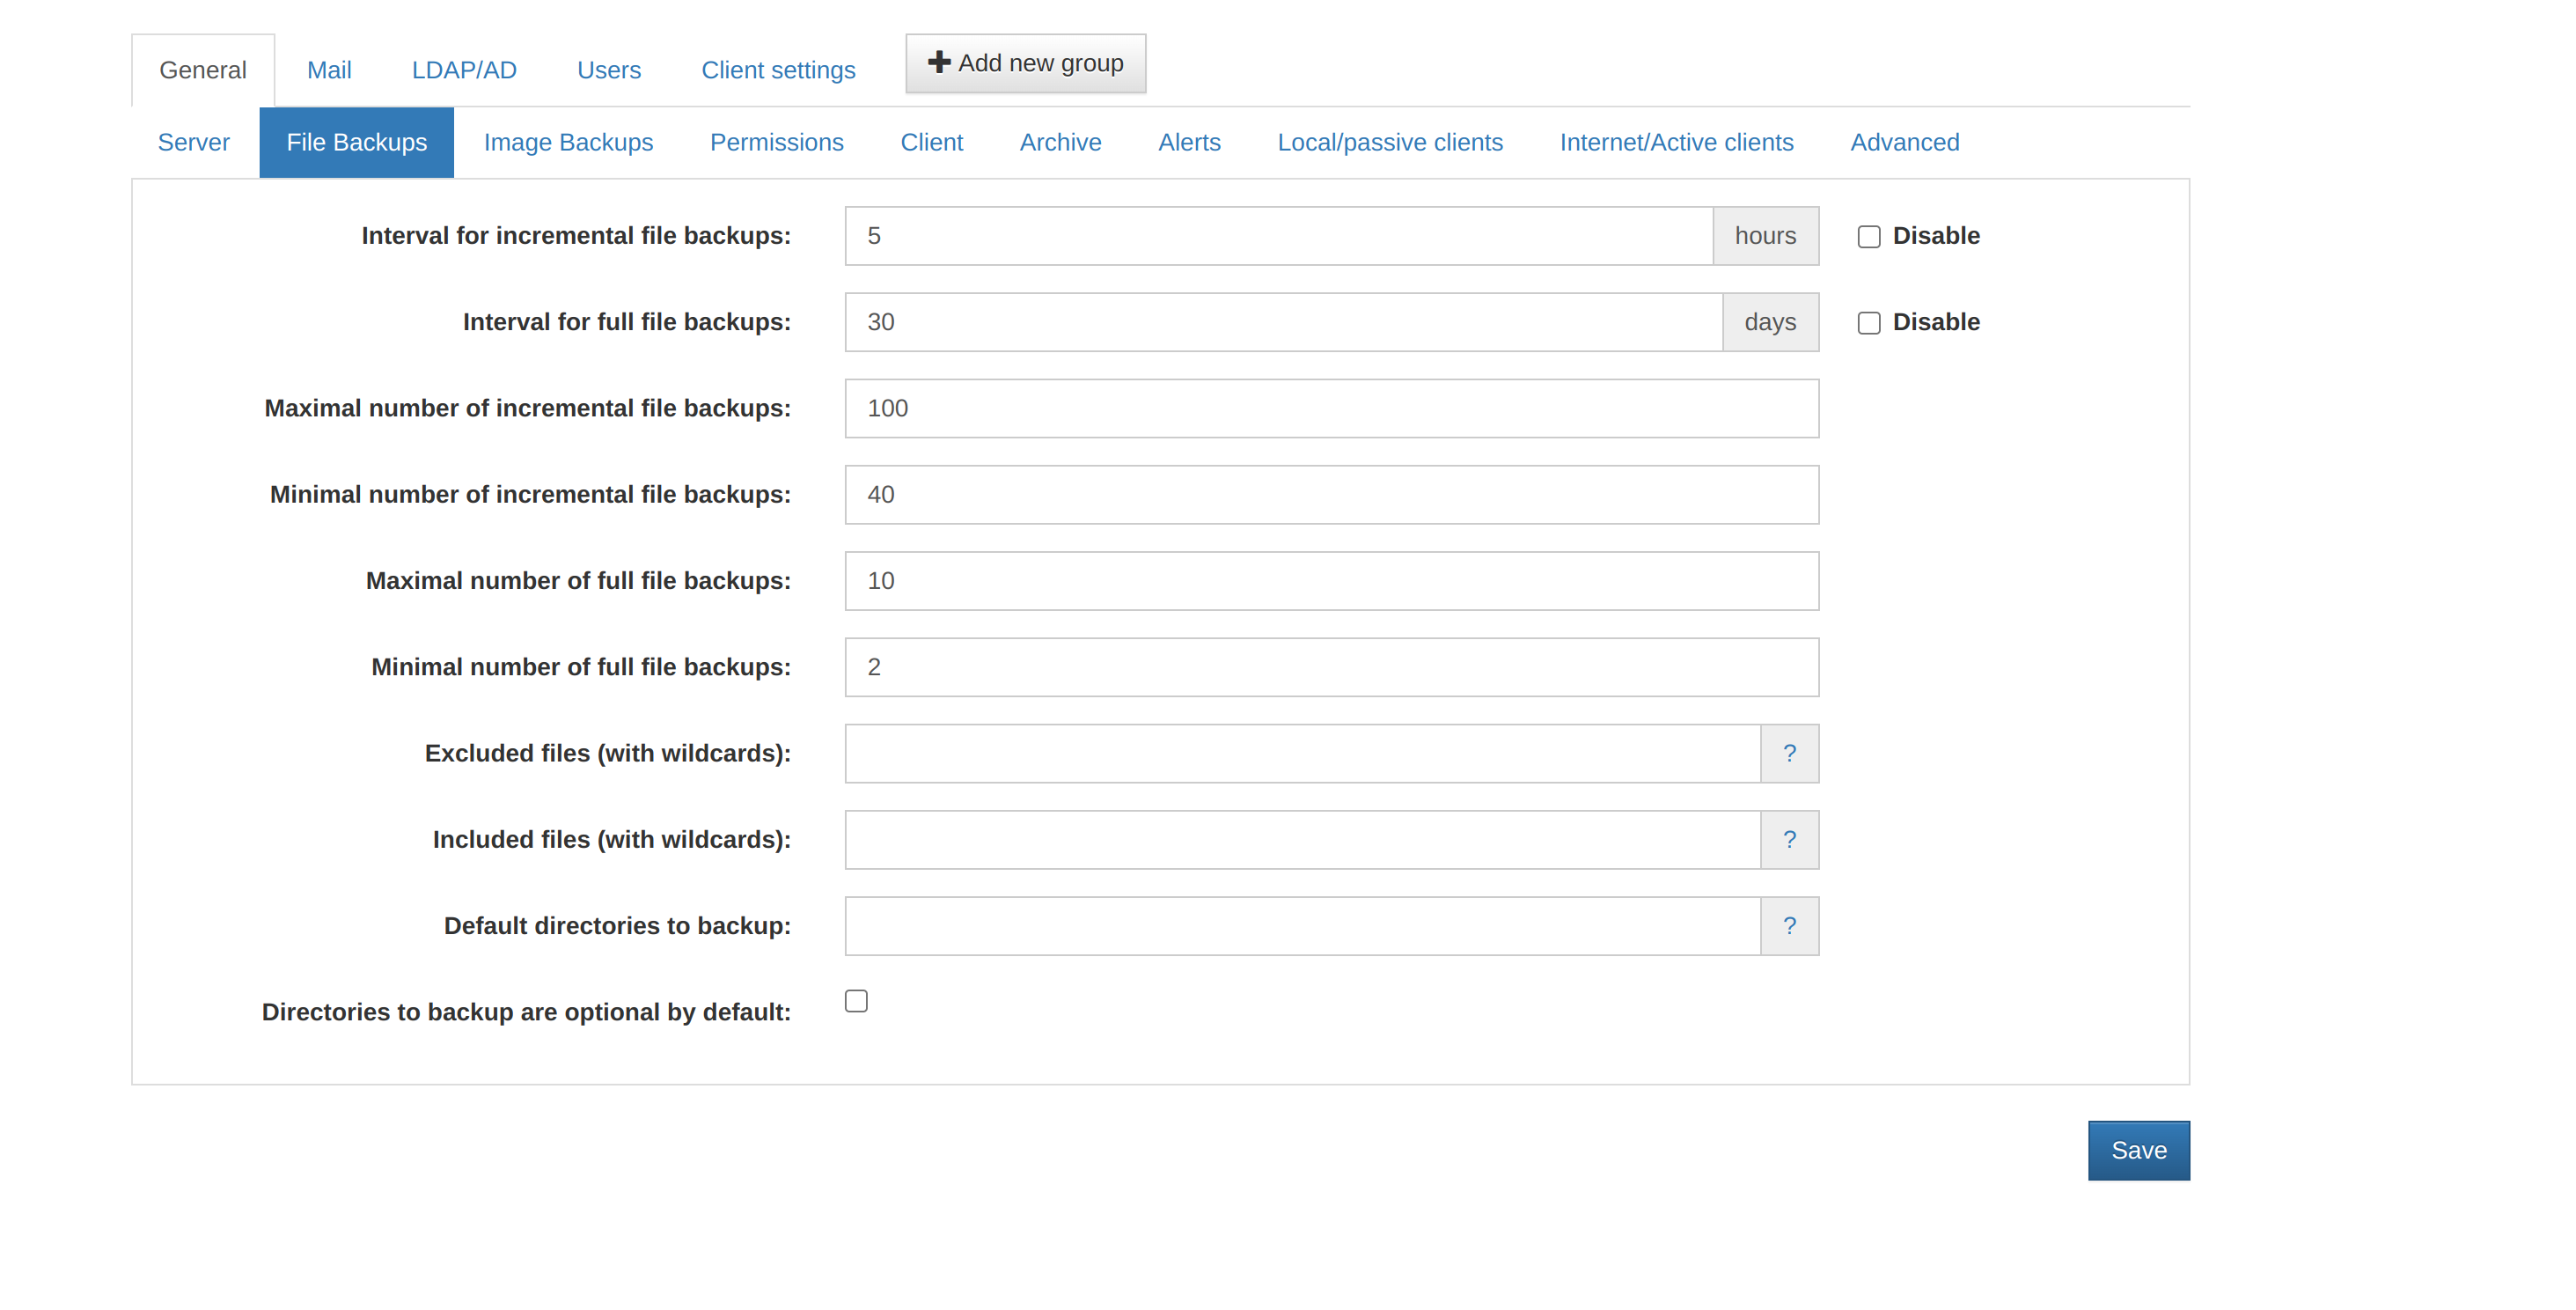Toggle directories optional by default checkbox
Image resolution: width=2576 pixels, height=1310 pixels.
point(856,1001)
